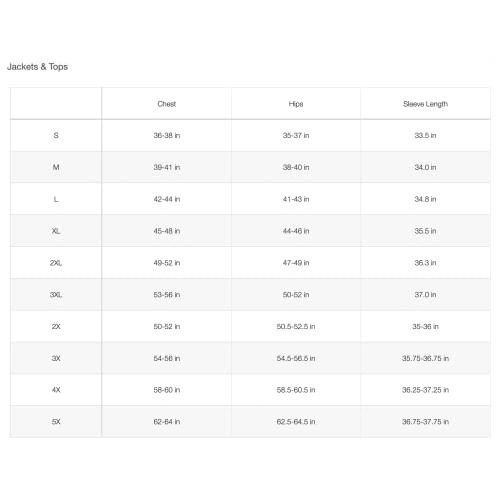
Task: Click the 35.75-36.75 in sleeve cell
Action: coord(425,358)
